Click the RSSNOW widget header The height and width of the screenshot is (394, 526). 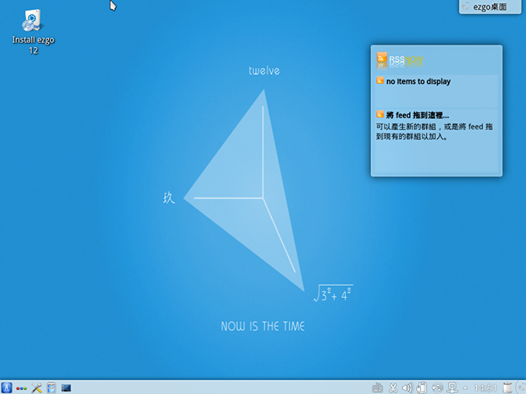pos(436,61)
